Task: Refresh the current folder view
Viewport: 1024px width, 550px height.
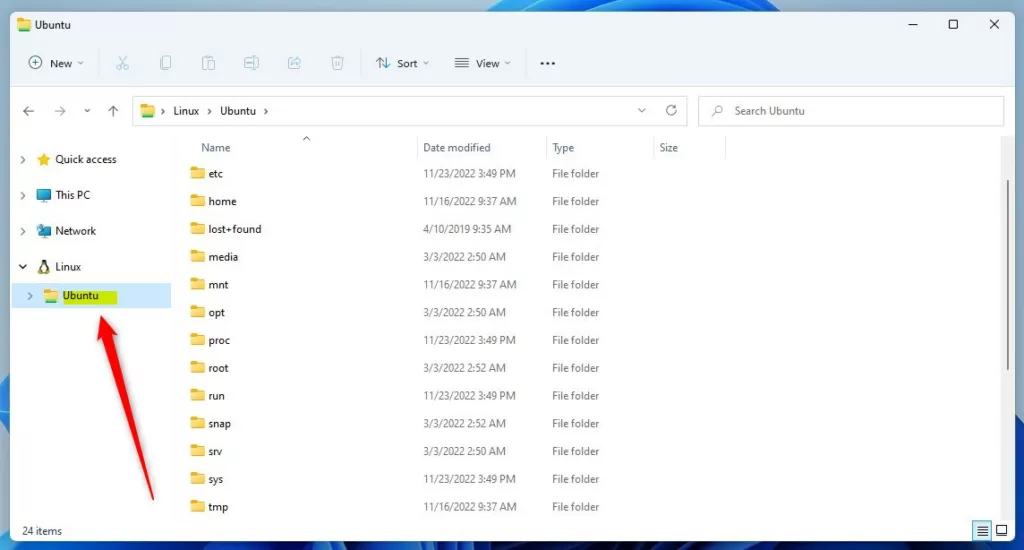Action: (x=671, y=111)
